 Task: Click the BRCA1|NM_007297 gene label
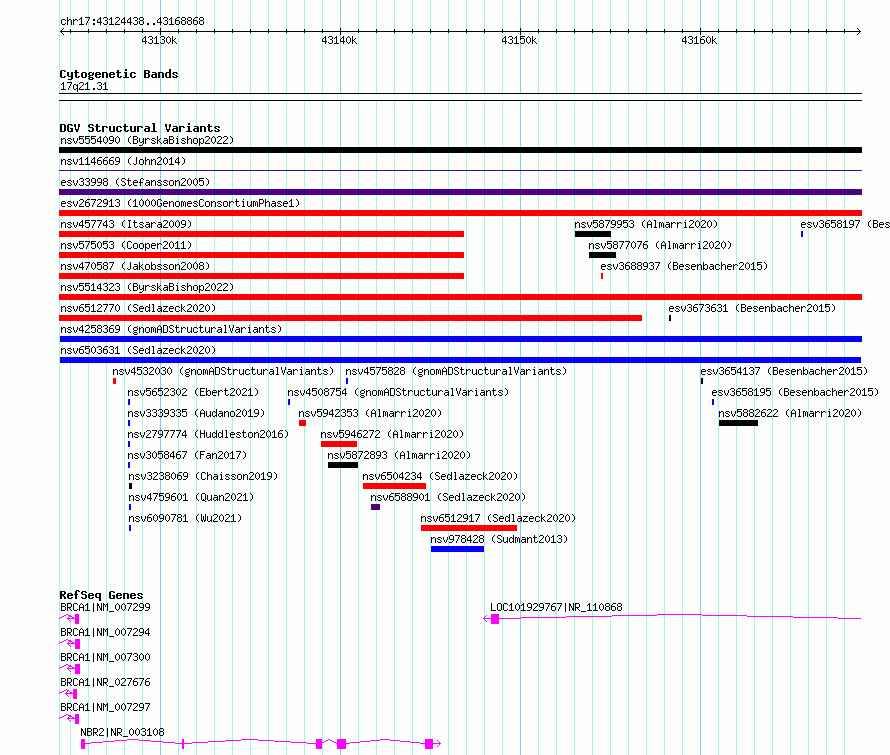pos(106,707)
